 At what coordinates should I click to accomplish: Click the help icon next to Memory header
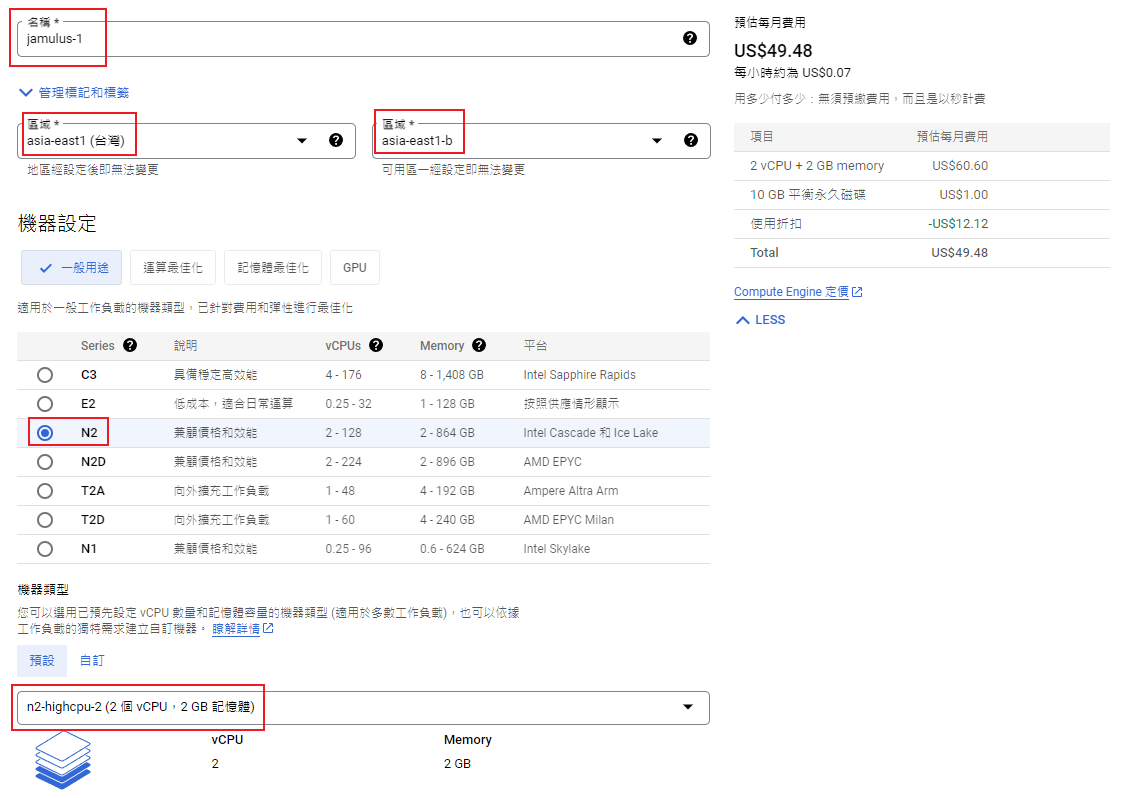(x=479, y=346)
